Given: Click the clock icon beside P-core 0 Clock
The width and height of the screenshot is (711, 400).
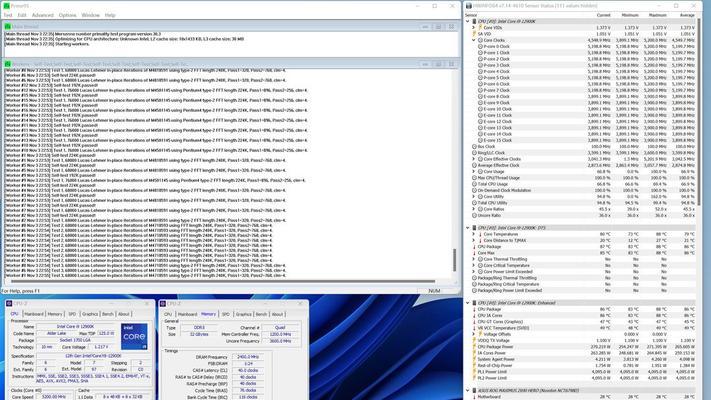Looking at the screenshot, I should (x=480, y=46).
